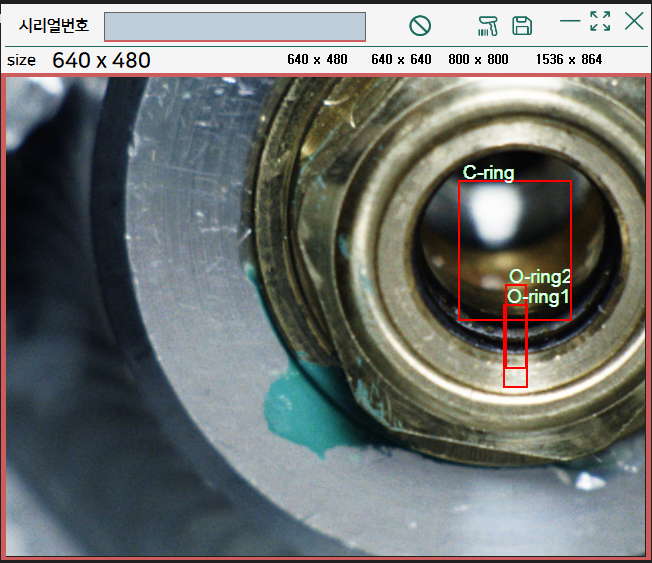Click the camera inspection image view
652x563 pixels.
[326, 316]
